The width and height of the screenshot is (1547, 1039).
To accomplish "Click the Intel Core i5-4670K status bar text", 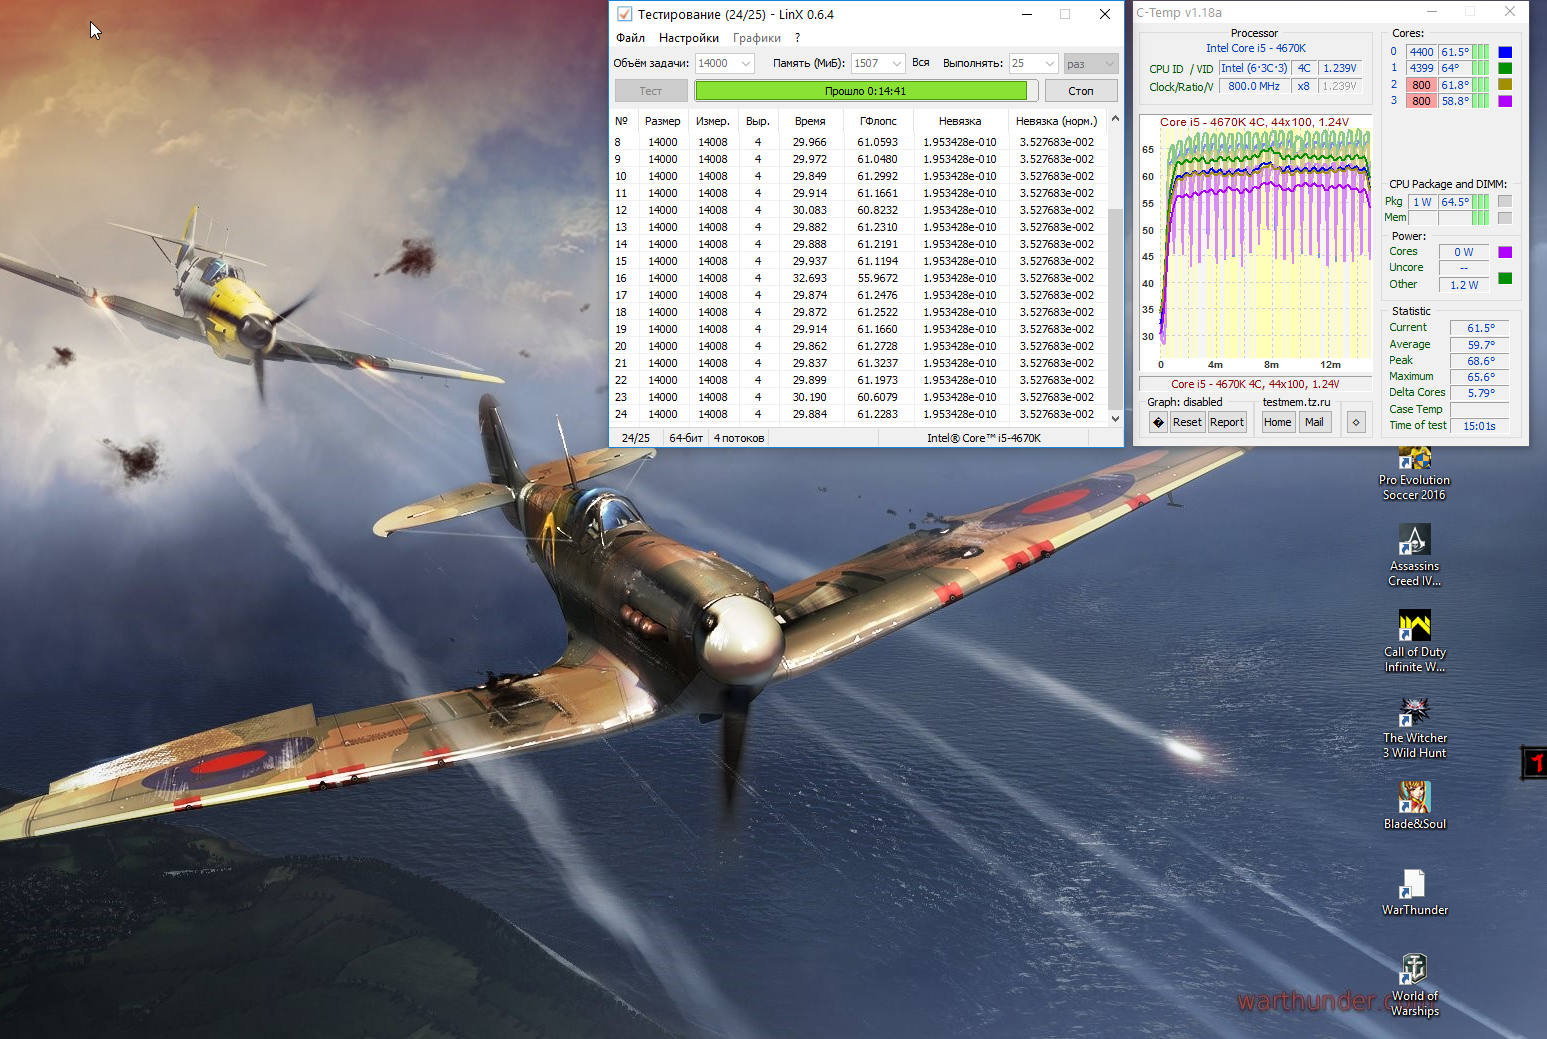I will point(984,438).
